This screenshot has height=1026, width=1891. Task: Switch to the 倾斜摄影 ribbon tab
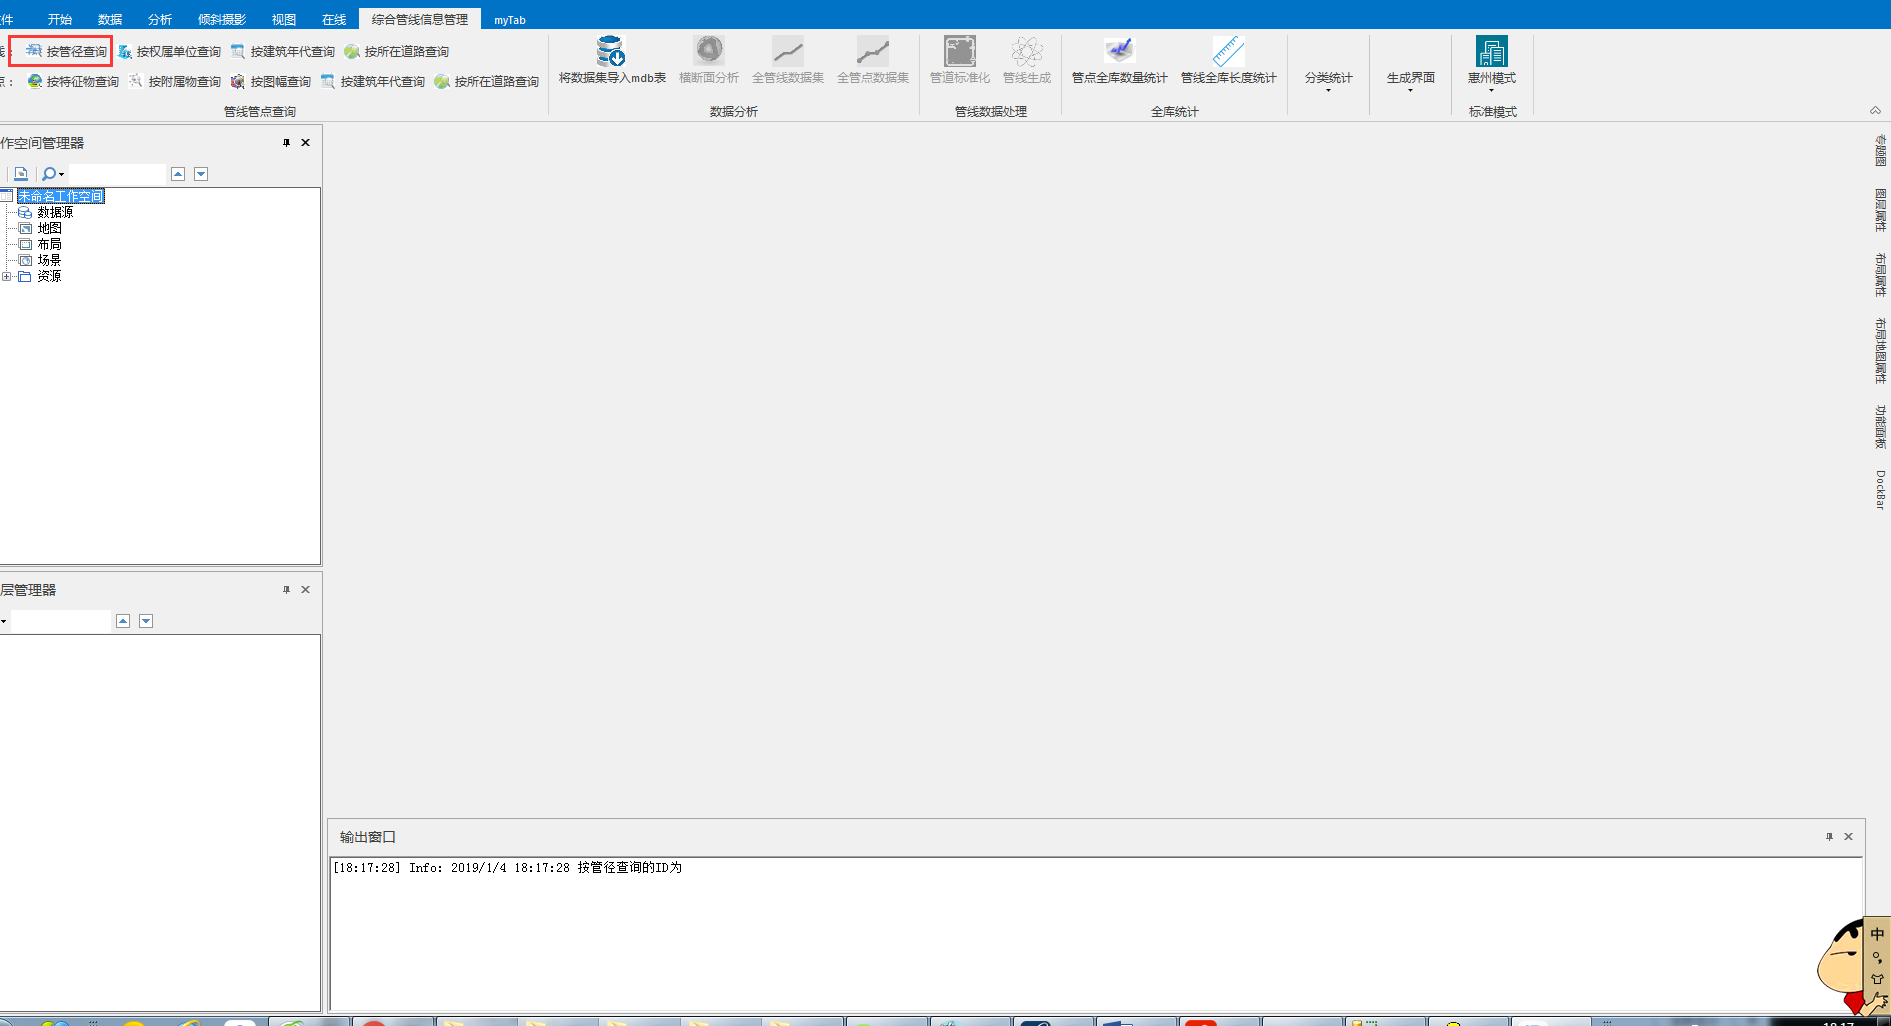pyautogui.click(x=221, y=19)
